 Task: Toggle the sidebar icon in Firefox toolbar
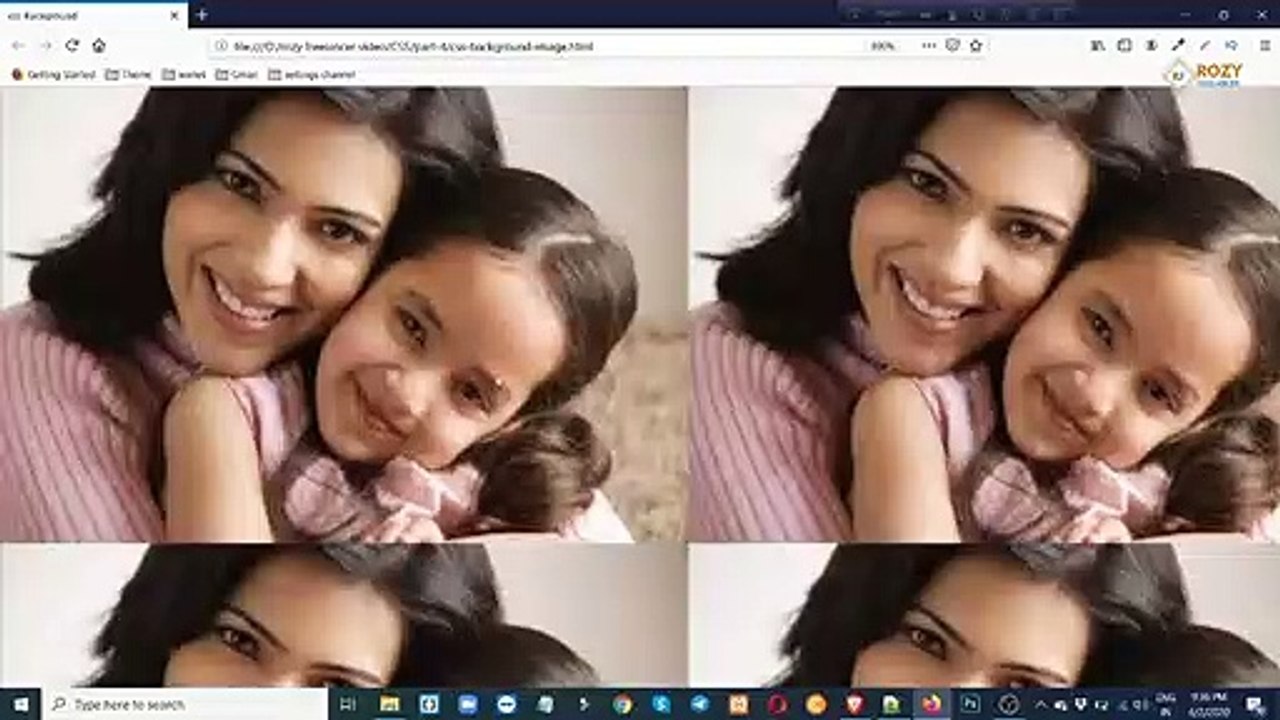(x=1124, y=46)
